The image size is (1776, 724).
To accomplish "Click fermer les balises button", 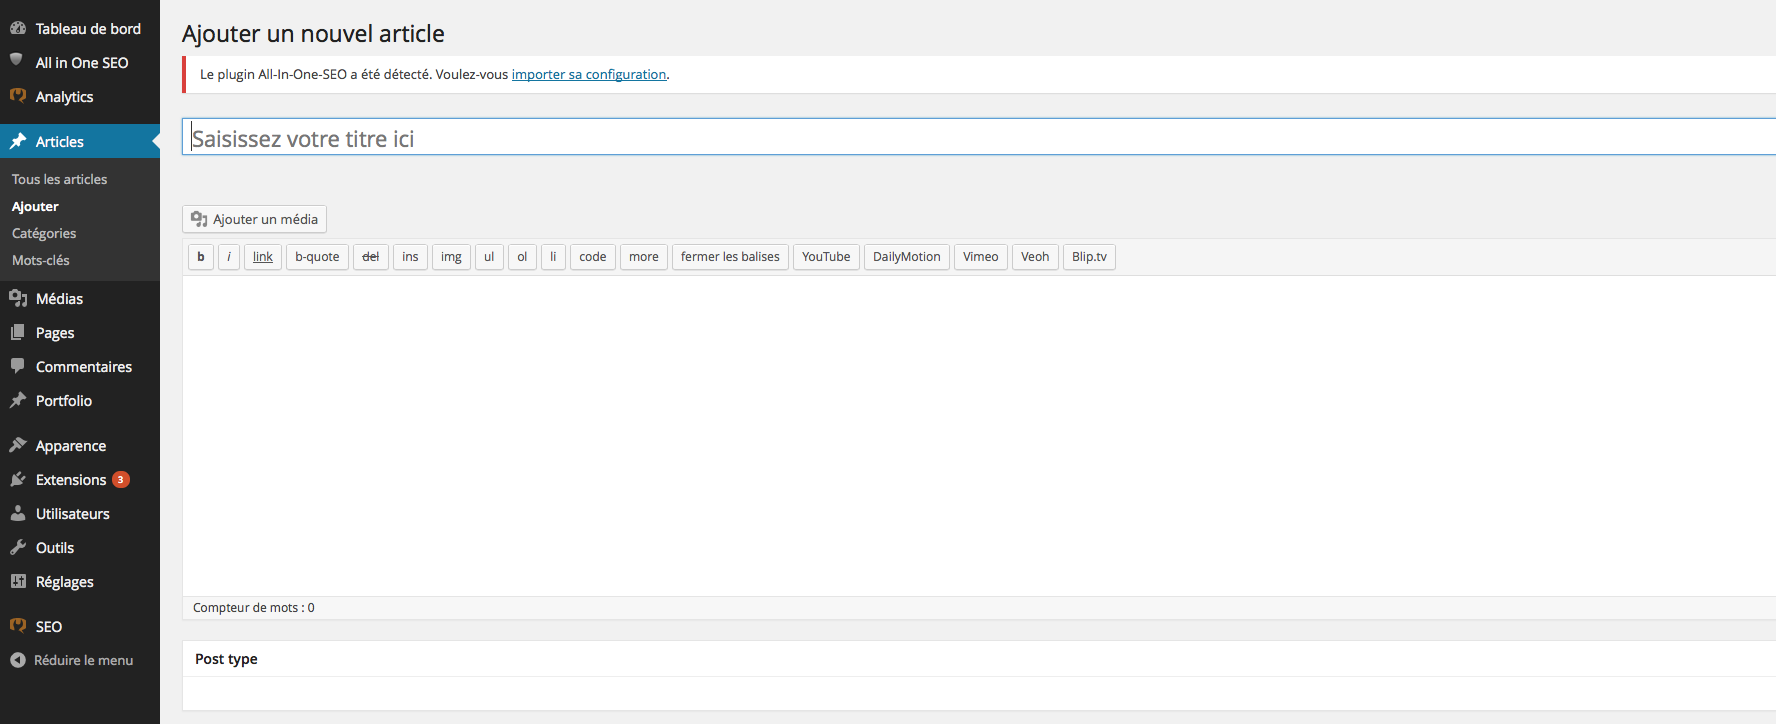I will 730,257.
